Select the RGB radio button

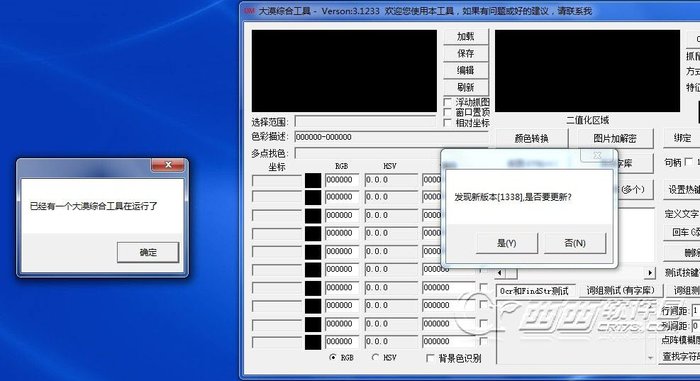333,357
